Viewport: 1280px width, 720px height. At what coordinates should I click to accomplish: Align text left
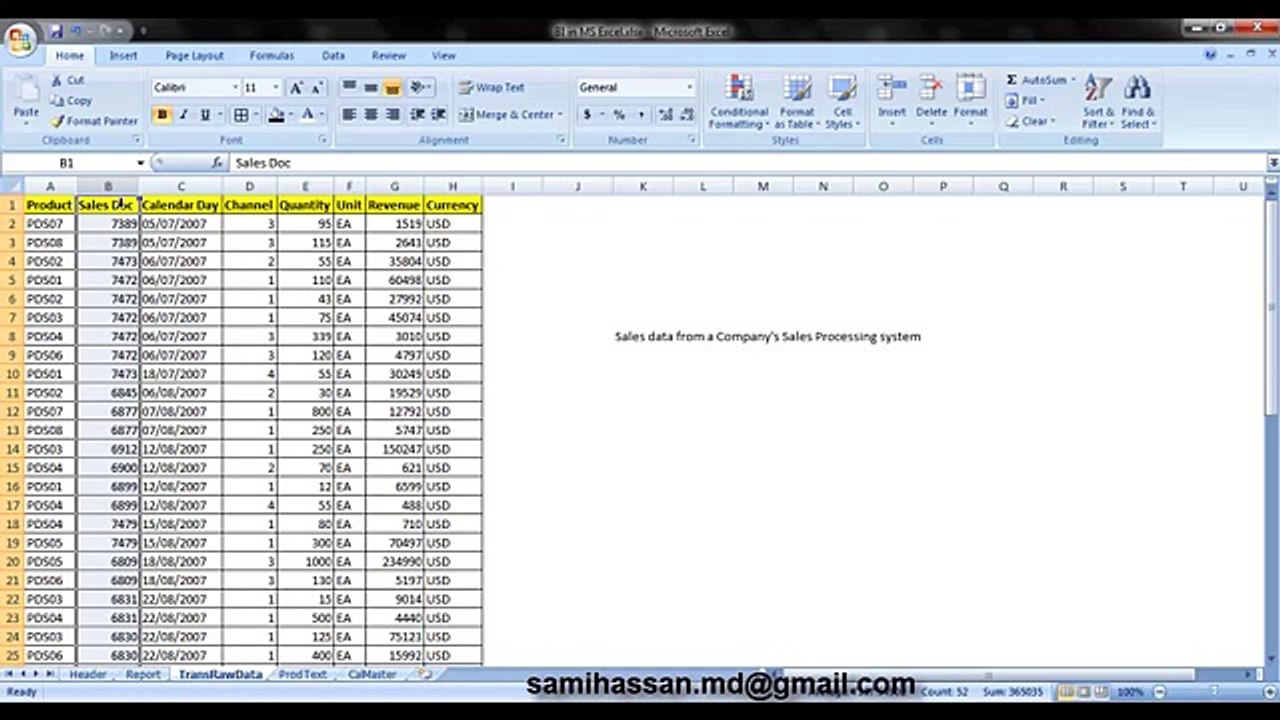click(349, 115)
